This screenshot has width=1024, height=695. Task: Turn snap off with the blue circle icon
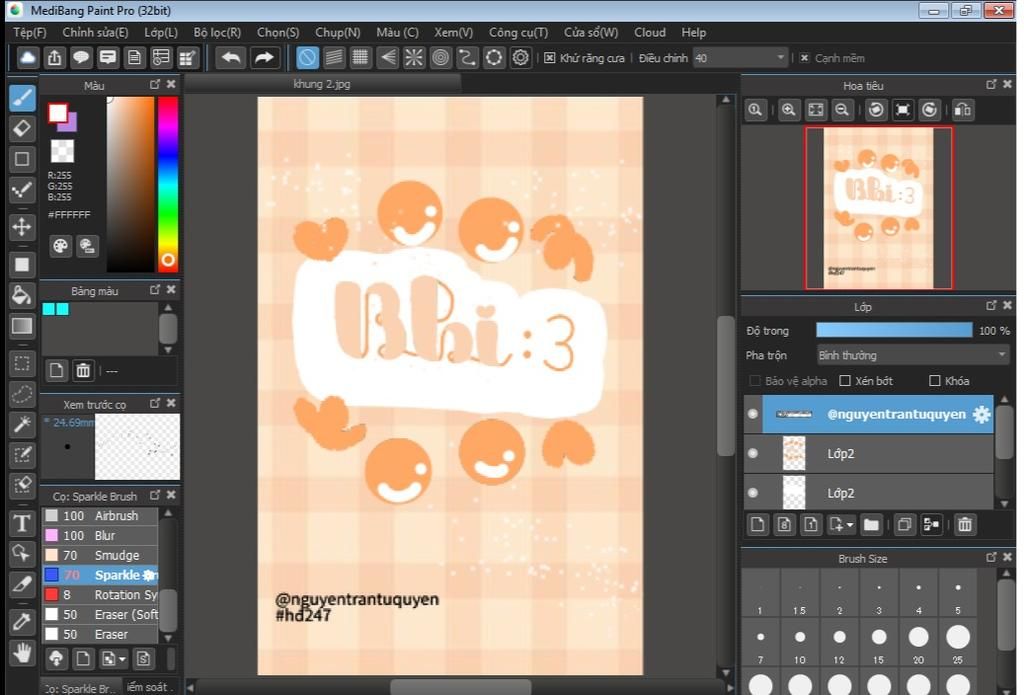point(307,58)
